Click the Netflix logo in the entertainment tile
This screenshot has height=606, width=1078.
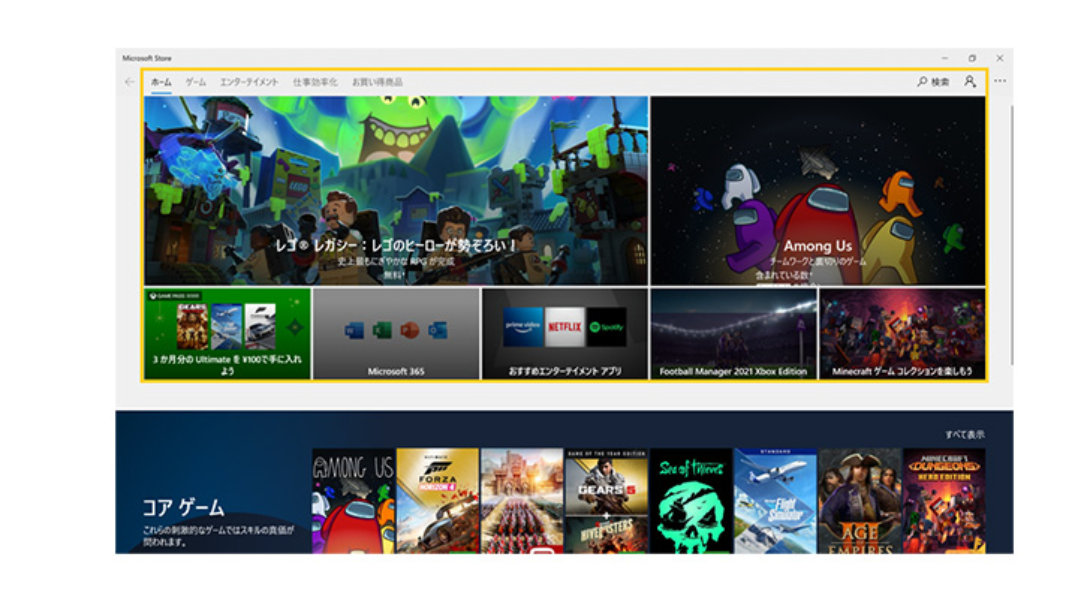tap(564, 327)
